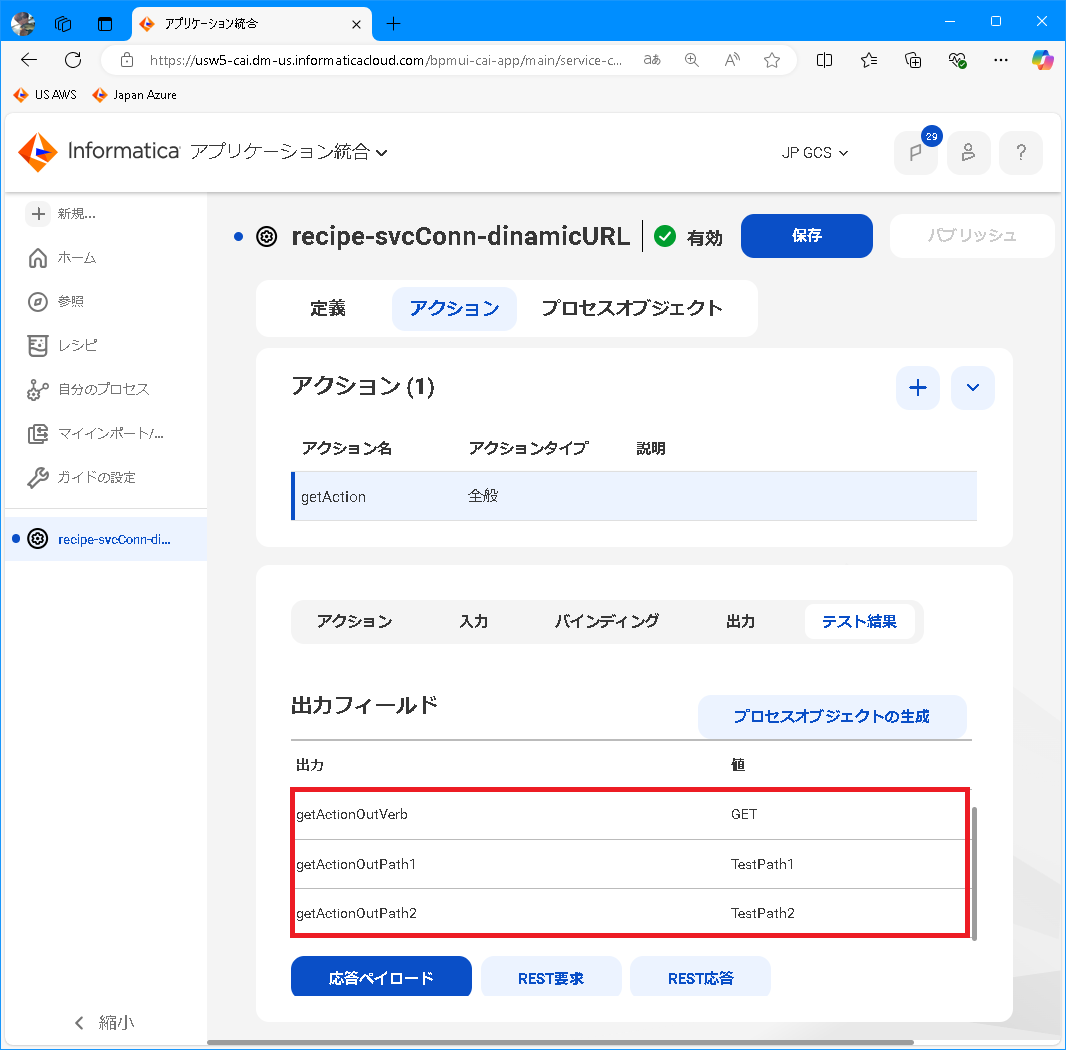Collapse sidebar with 縮小
The height and width of the screenshot is (1050, 1066).
[104, 1022]
